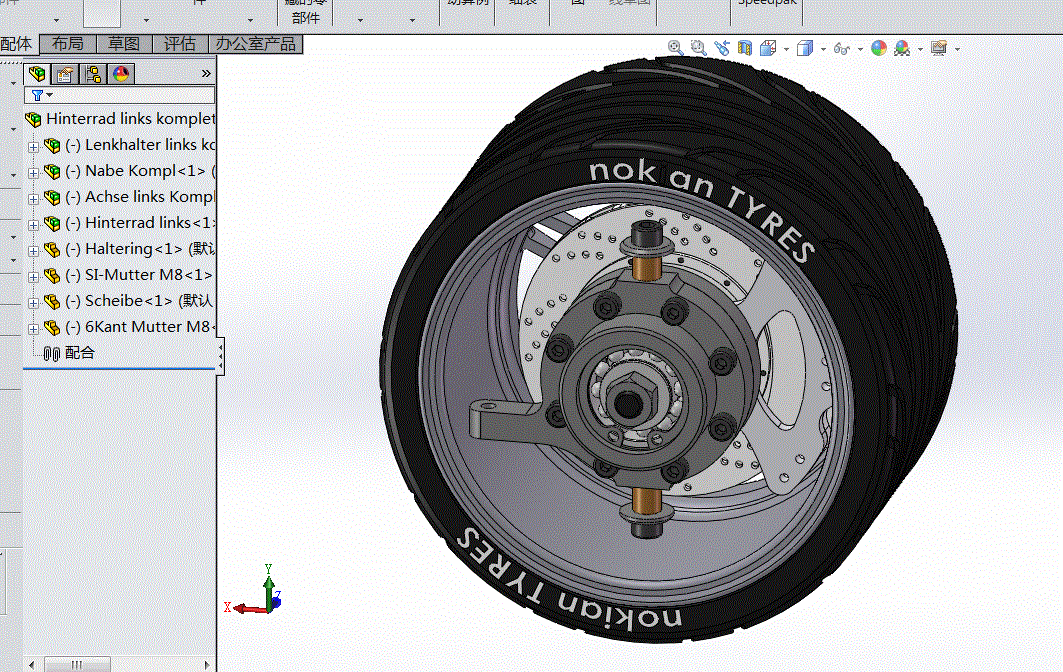Click the Apply Scene globe icon
Image resolution: width=1063 pixels, height=672 pixels.
coord(878,47)
